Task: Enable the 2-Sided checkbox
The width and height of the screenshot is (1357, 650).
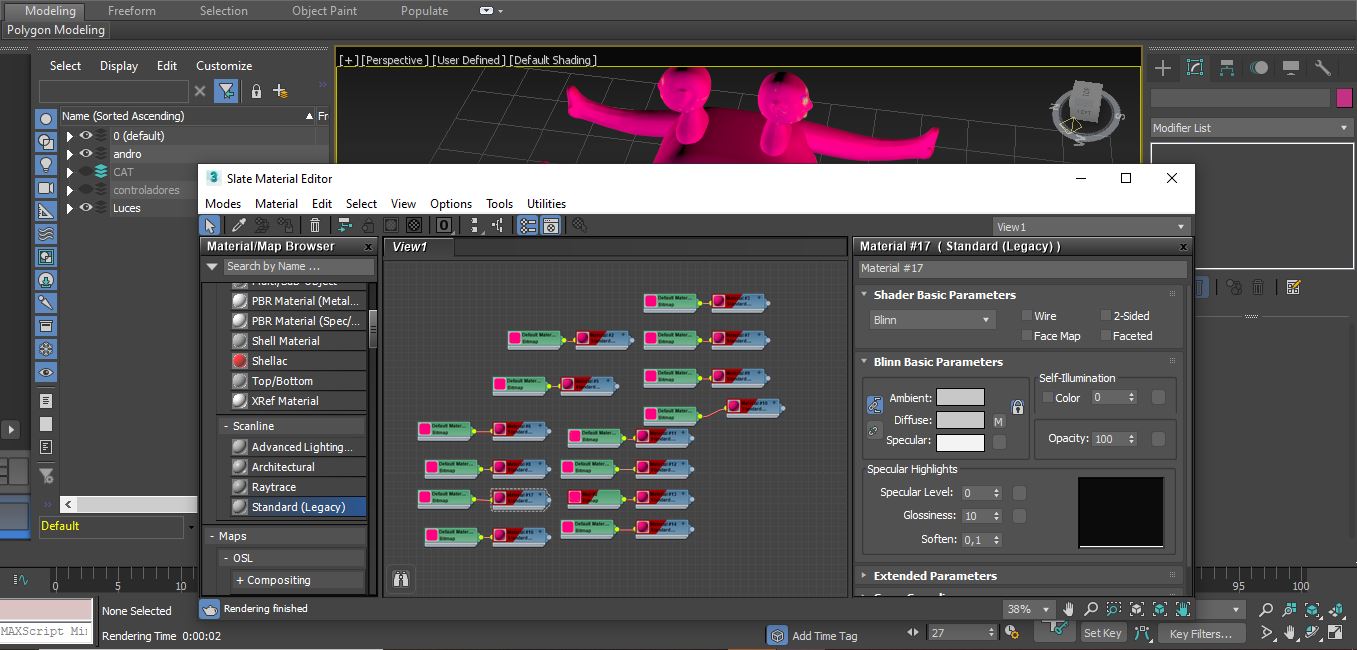Action: coord(1106,316)
